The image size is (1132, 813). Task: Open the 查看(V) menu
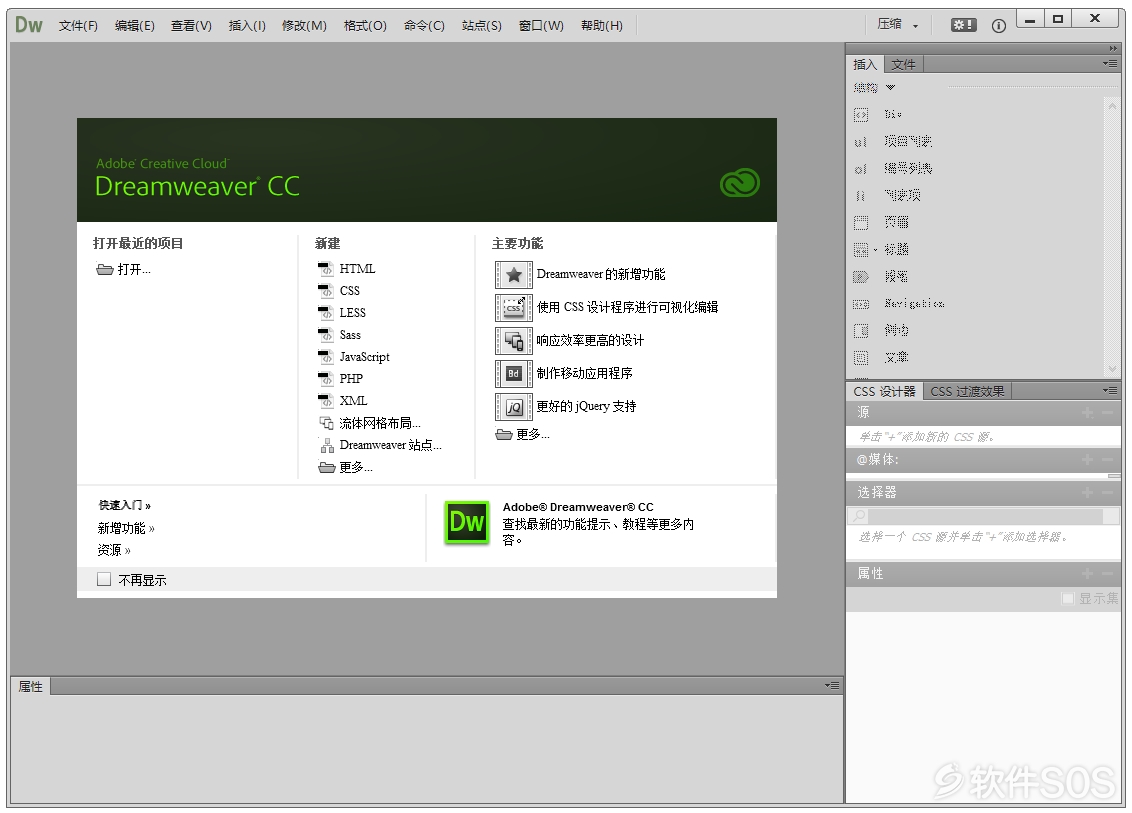point(191,25)
